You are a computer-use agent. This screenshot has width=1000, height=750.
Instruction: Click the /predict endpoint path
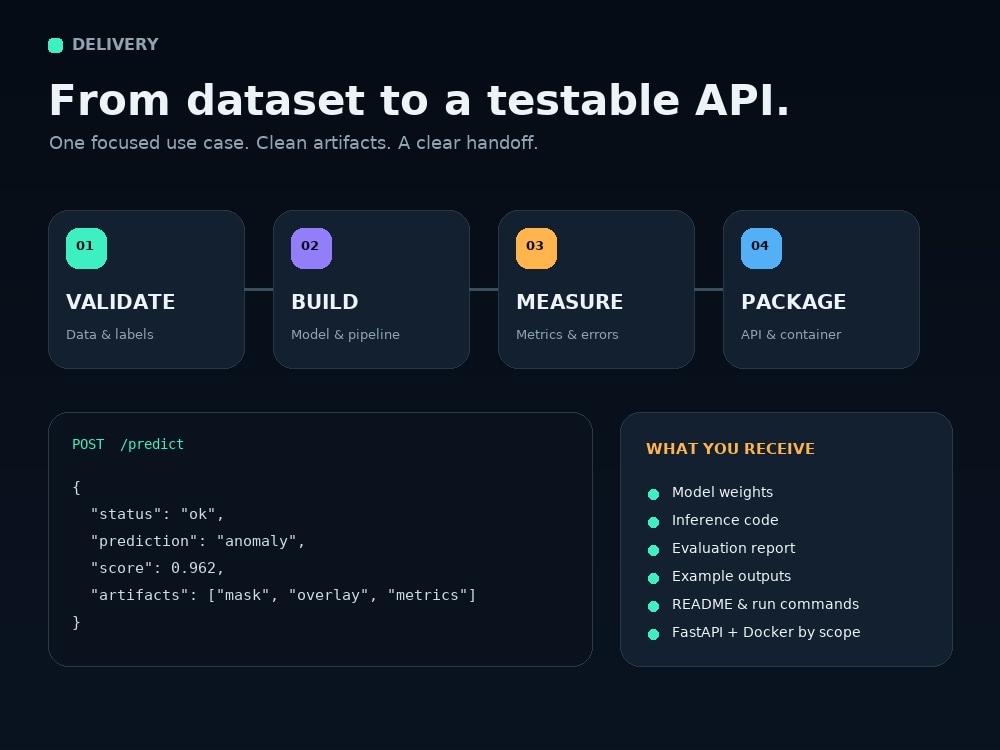point(152,445)
